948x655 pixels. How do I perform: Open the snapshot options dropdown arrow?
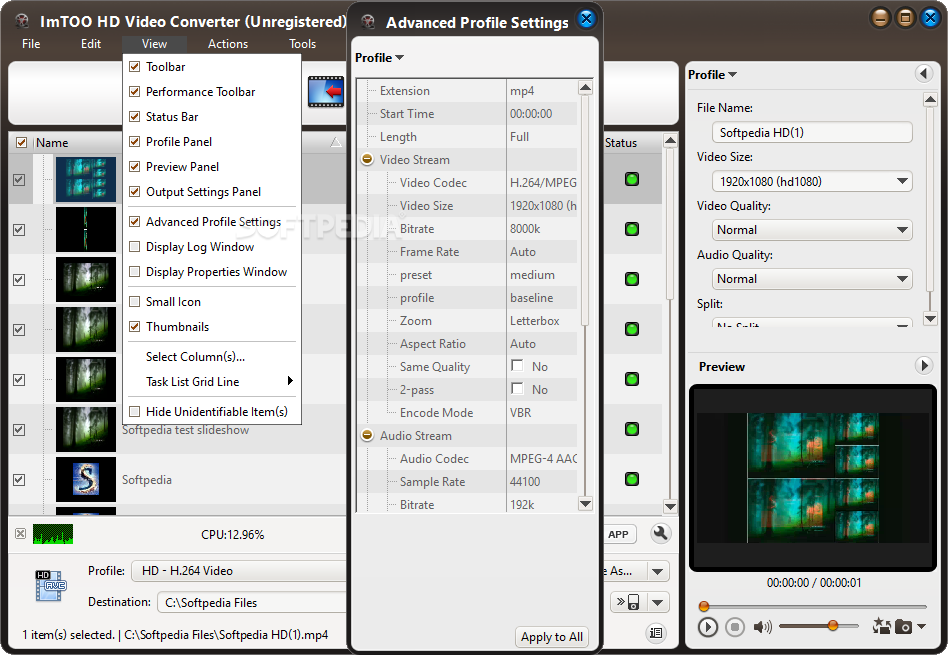[x=921, y=626]
